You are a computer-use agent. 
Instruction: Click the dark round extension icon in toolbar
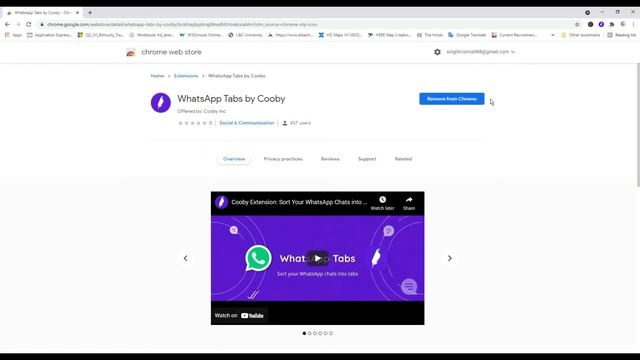(591, 24)
